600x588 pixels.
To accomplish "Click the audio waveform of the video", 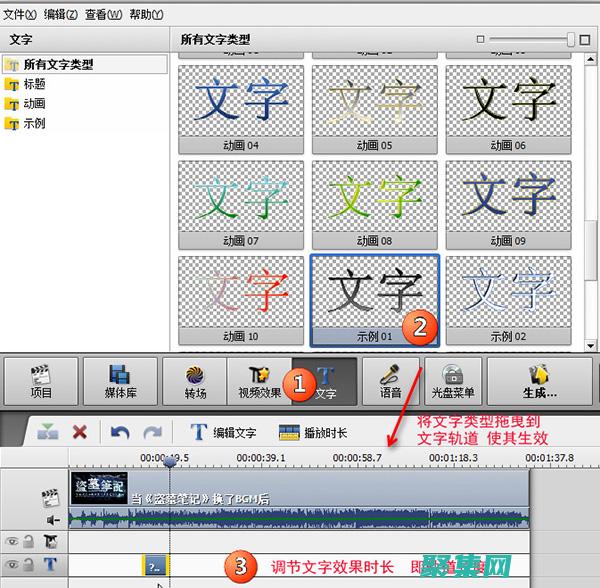I will click(x=299, y=519).
